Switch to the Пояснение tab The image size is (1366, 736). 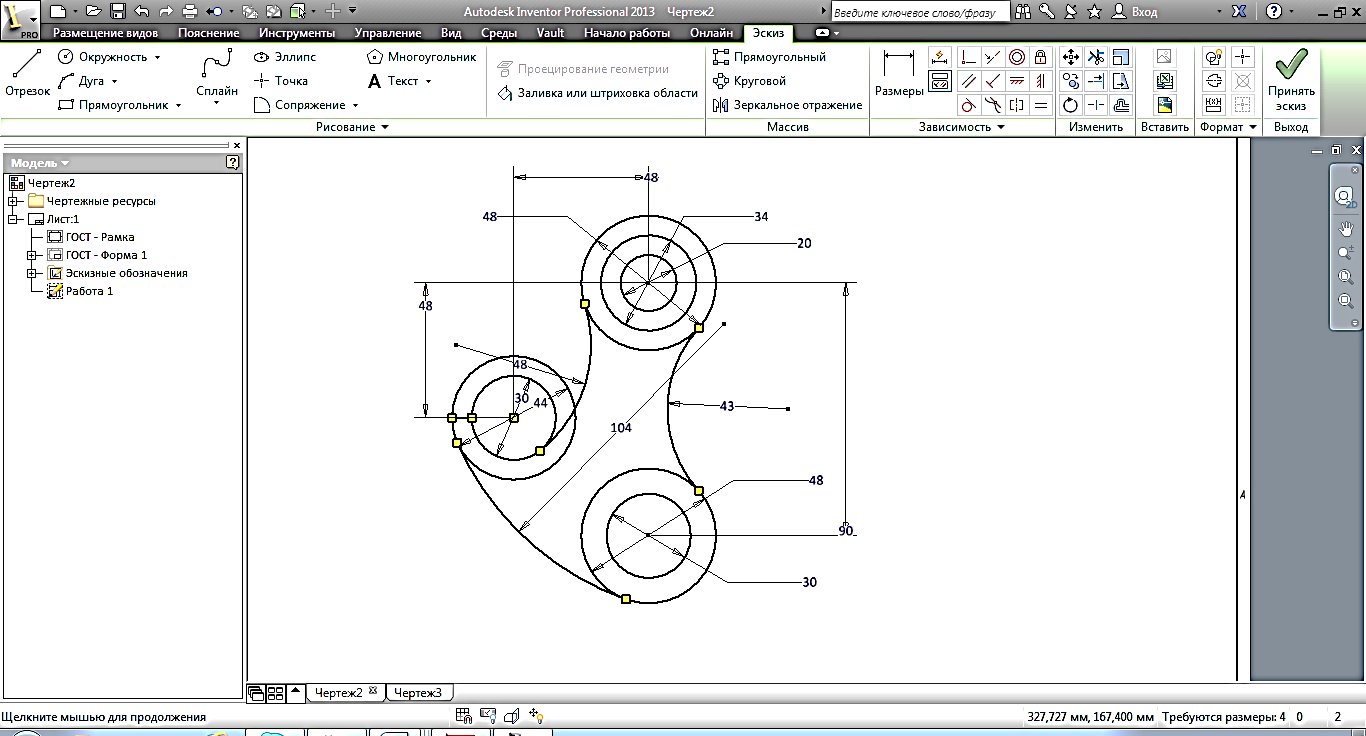208,33
